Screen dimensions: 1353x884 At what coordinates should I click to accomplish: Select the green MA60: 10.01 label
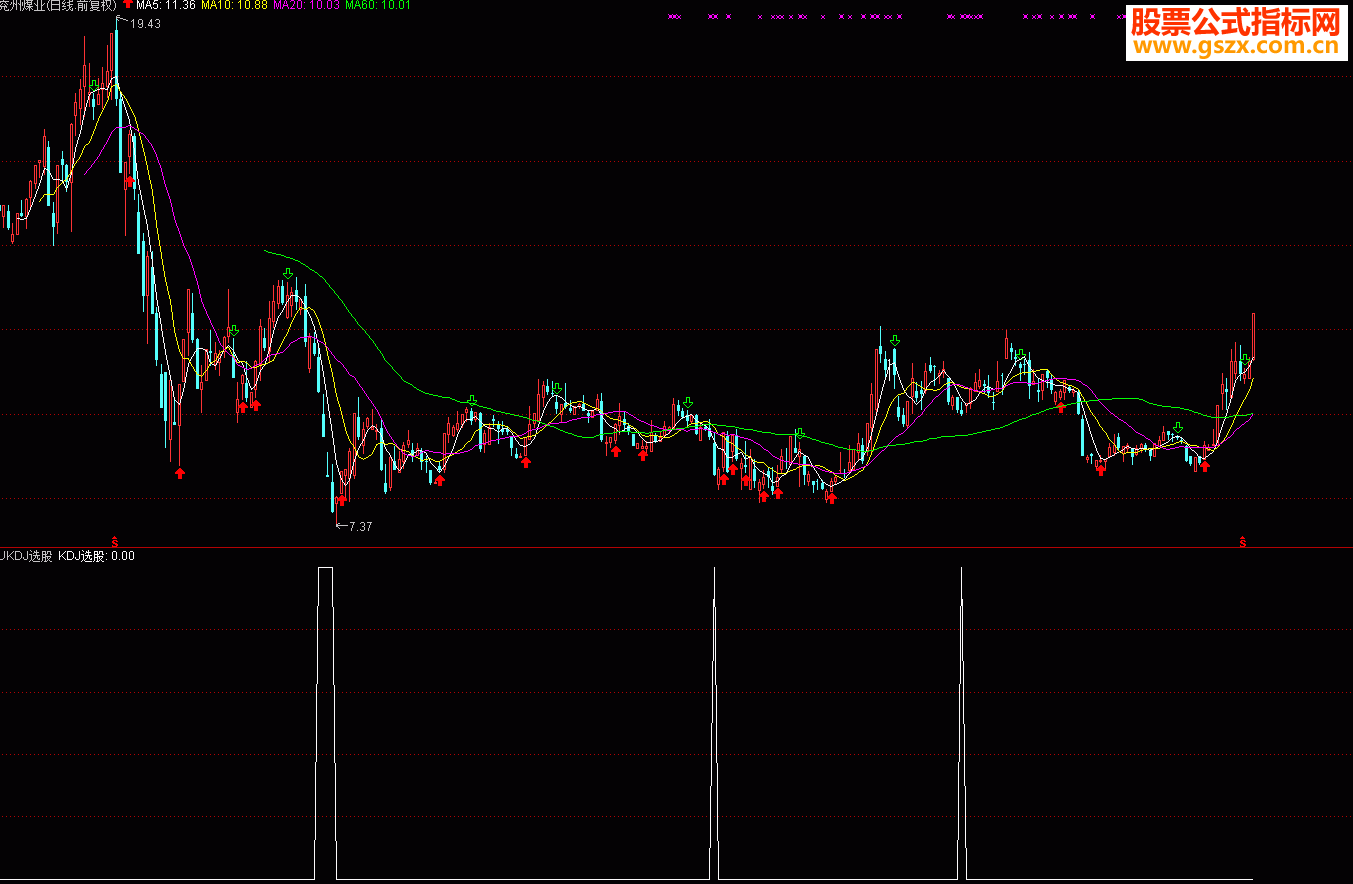[x=378, y=6]
